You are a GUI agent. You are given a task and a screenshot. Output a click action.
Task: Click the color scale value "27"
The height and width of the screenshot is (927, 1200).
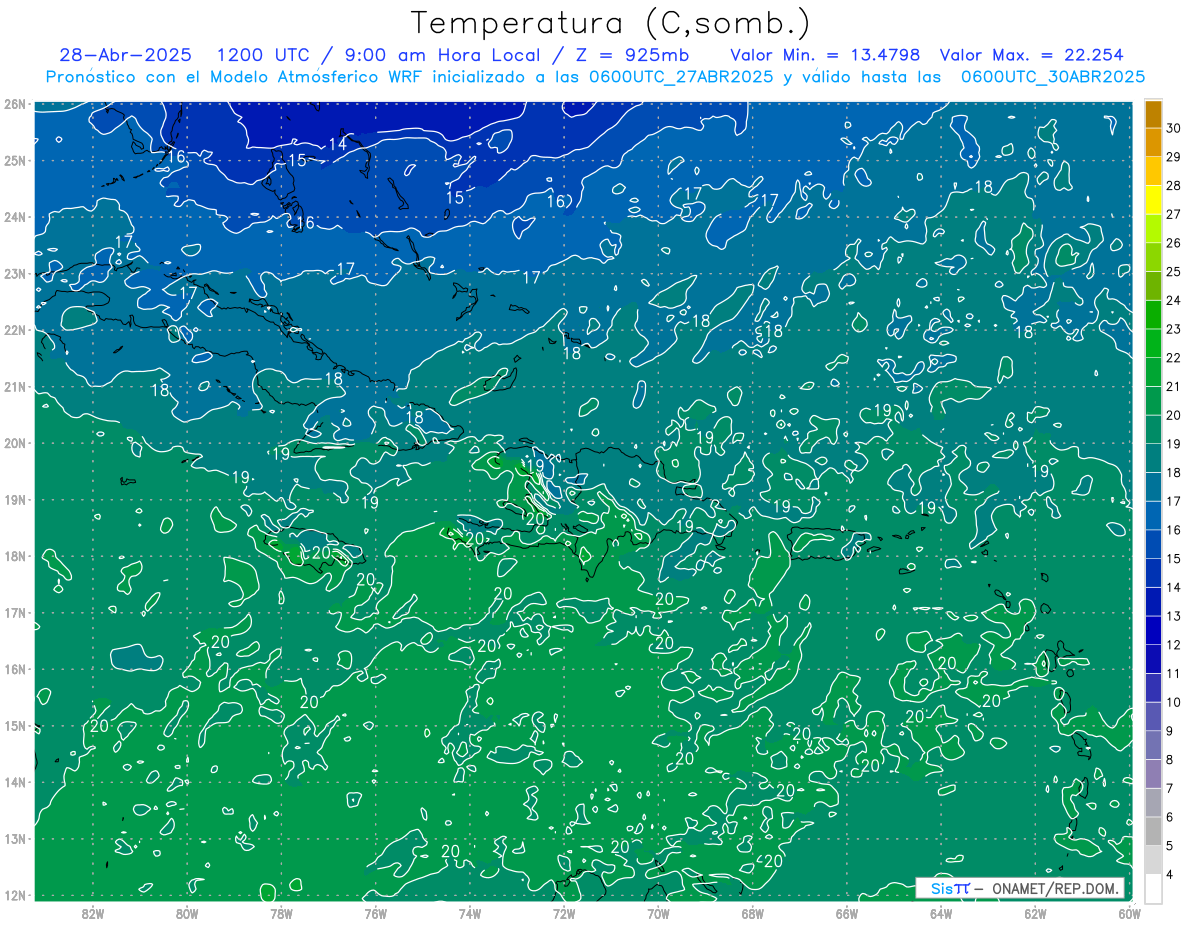click(1174, 214)
